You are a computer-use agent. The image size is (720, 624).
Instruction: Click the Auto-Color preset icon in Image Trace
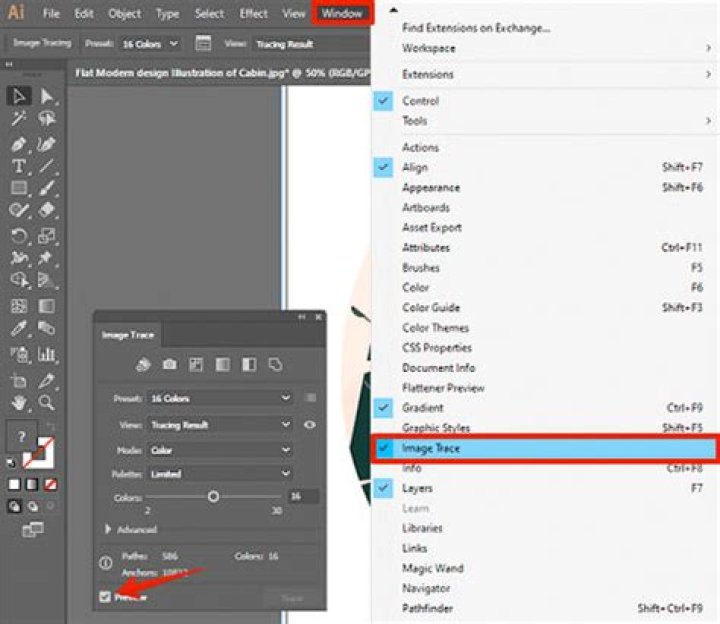tap(143, 365)
